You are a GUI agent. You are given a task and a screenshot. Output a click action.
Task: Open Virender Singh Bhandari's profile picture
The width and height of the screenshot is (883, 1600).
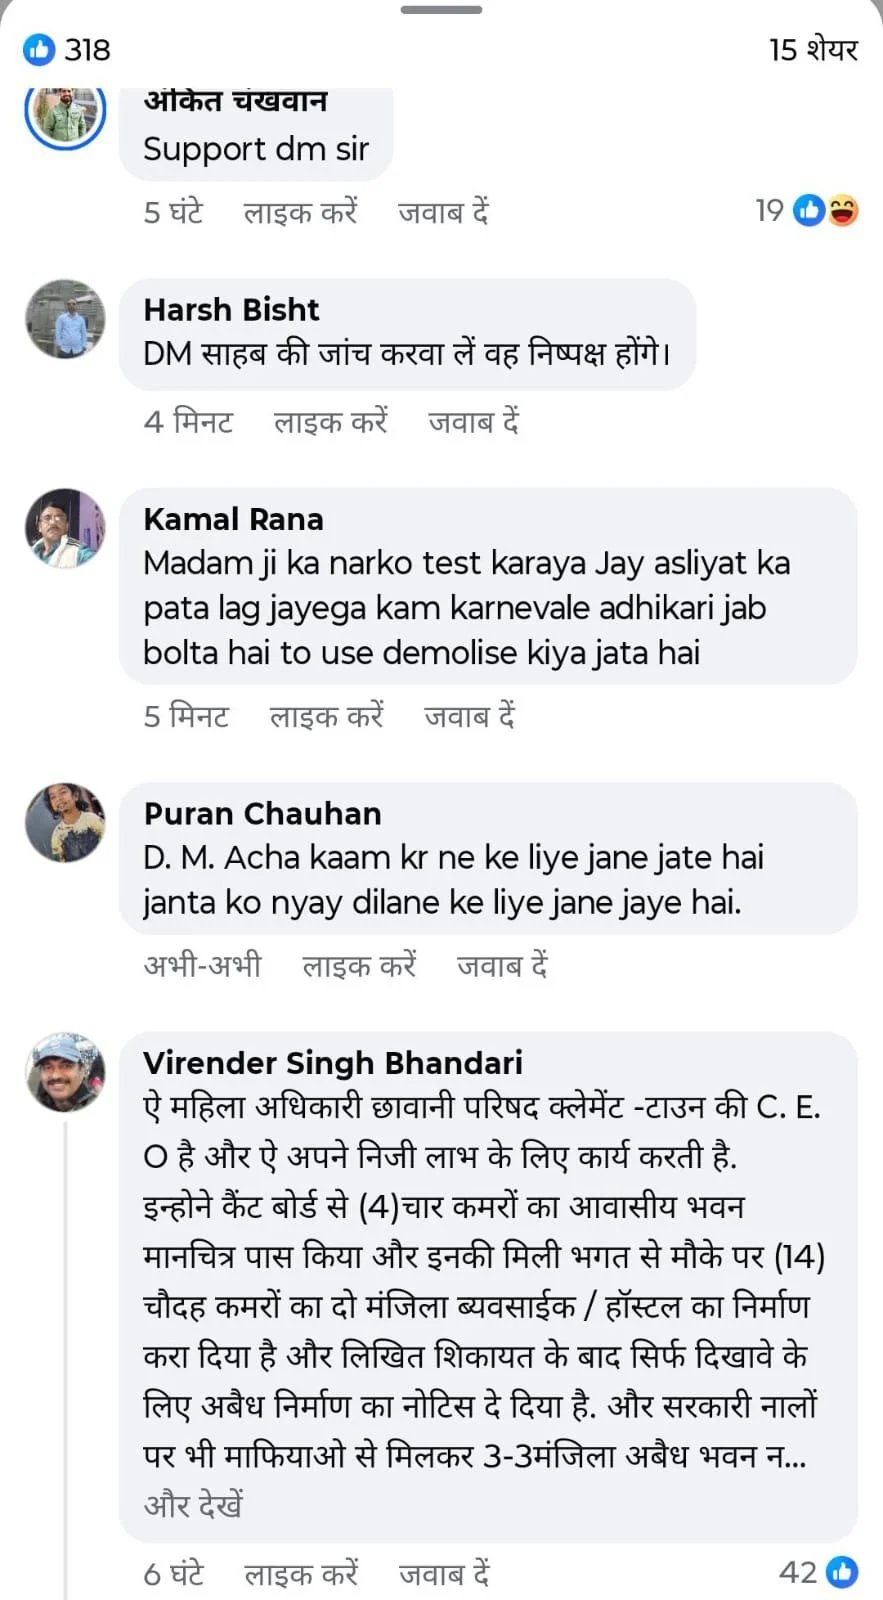coord(65,1072)
